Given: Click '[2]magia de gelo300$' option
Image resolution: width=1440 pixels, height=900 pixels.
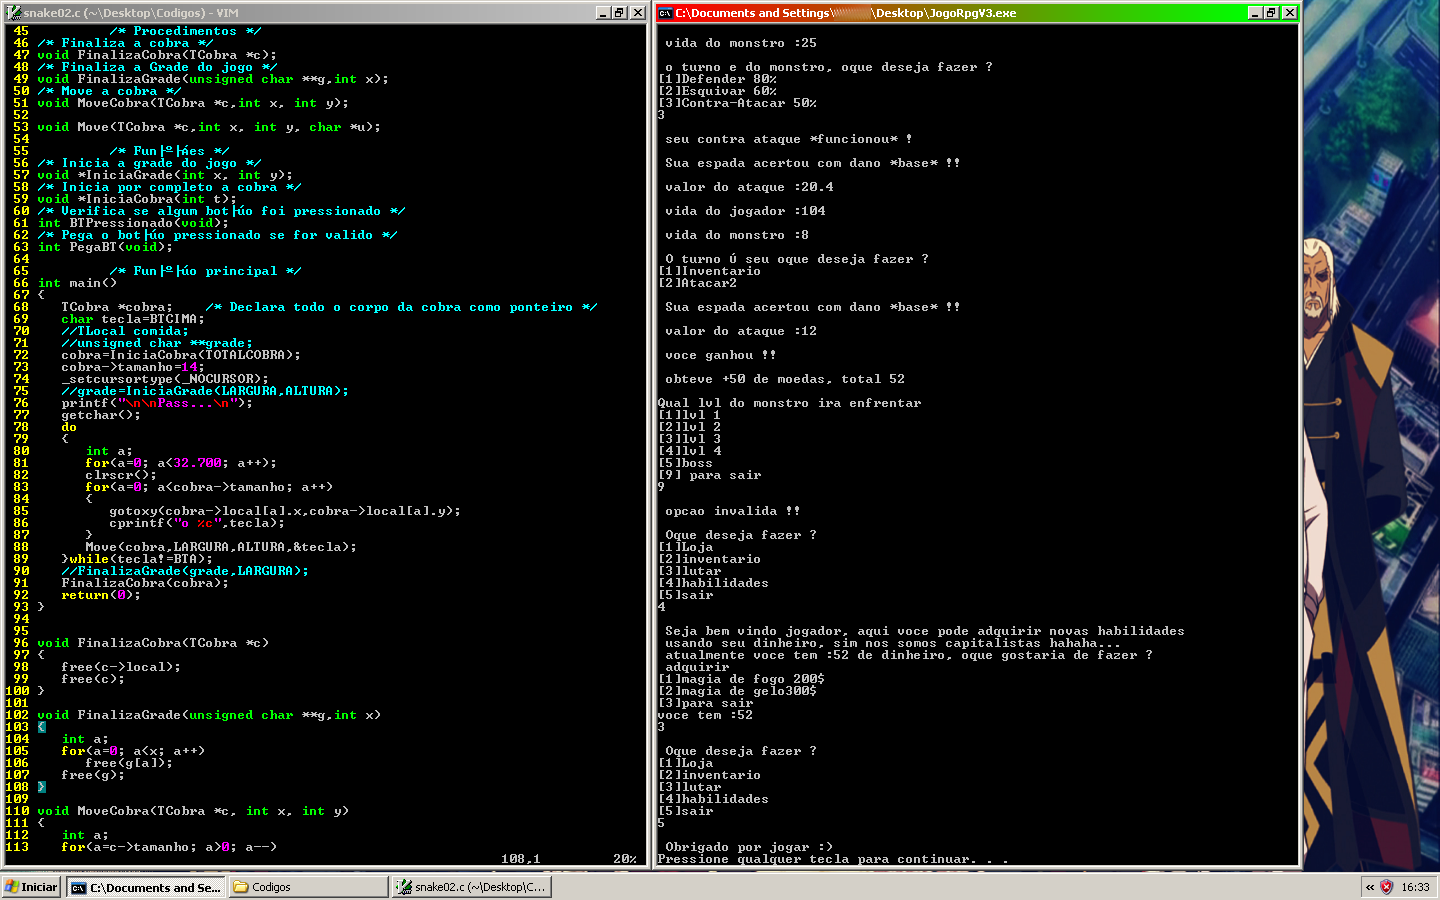Looking at the screenshot, I should pos(737,691).
